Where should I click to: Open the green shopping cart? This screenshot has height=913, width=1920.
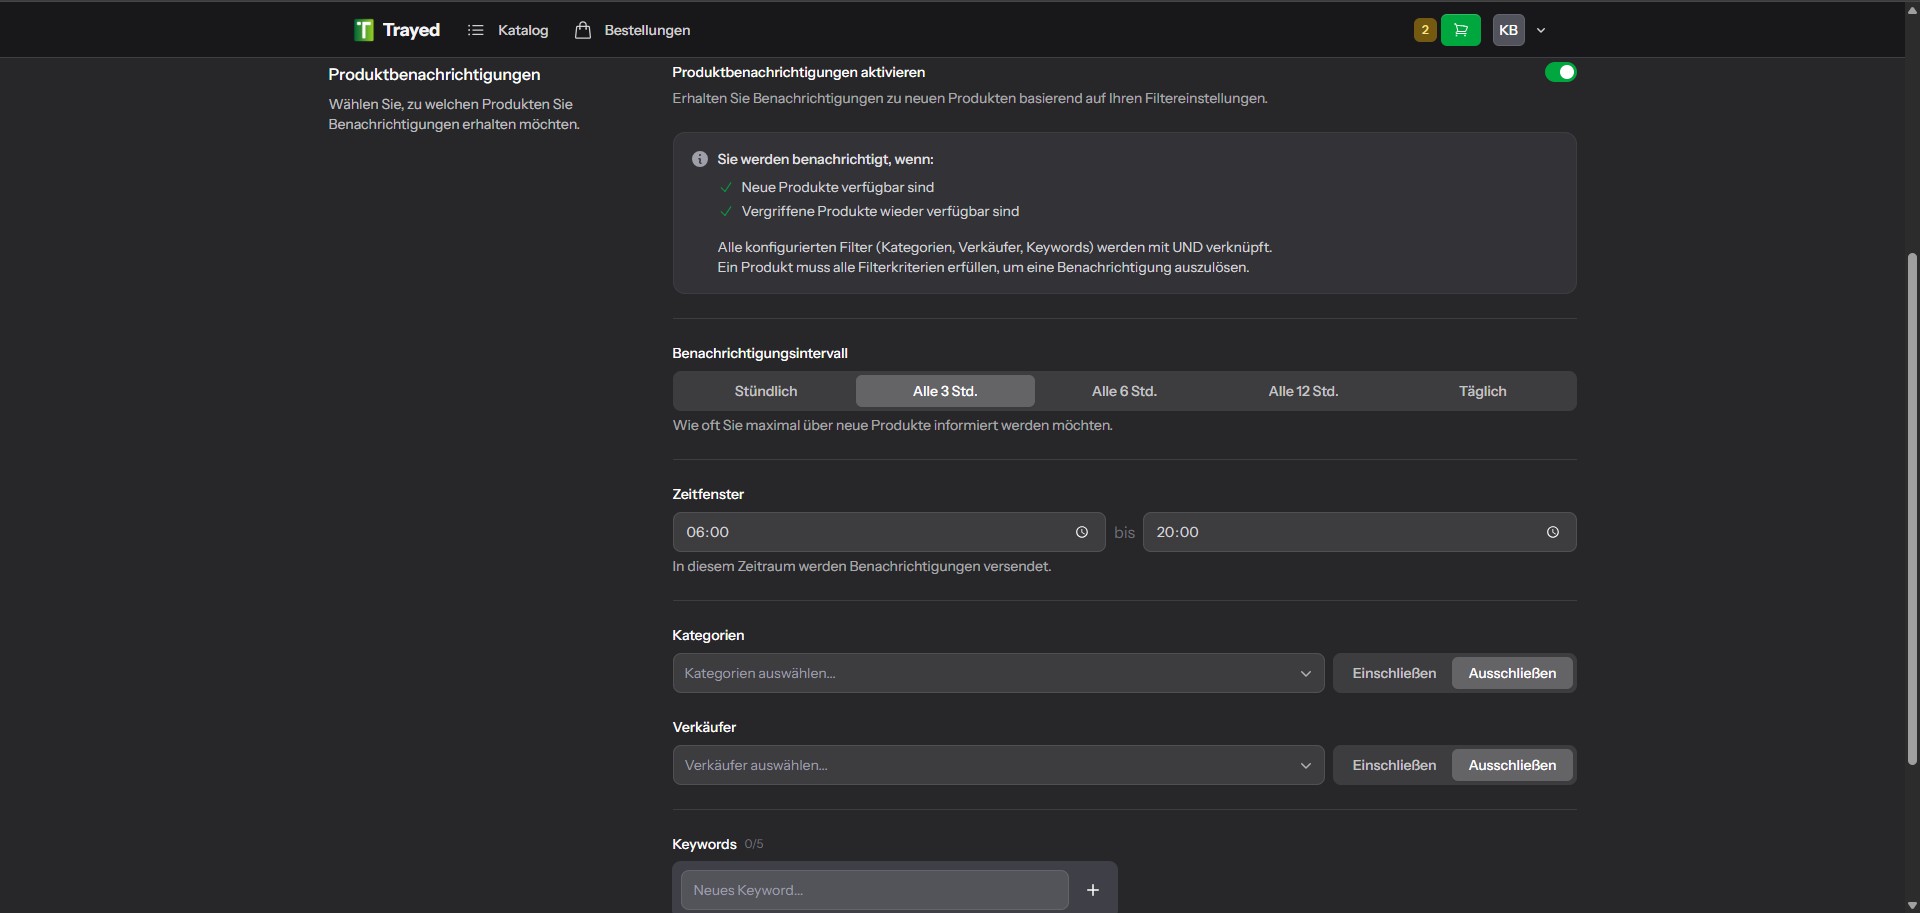(1461, 30)
